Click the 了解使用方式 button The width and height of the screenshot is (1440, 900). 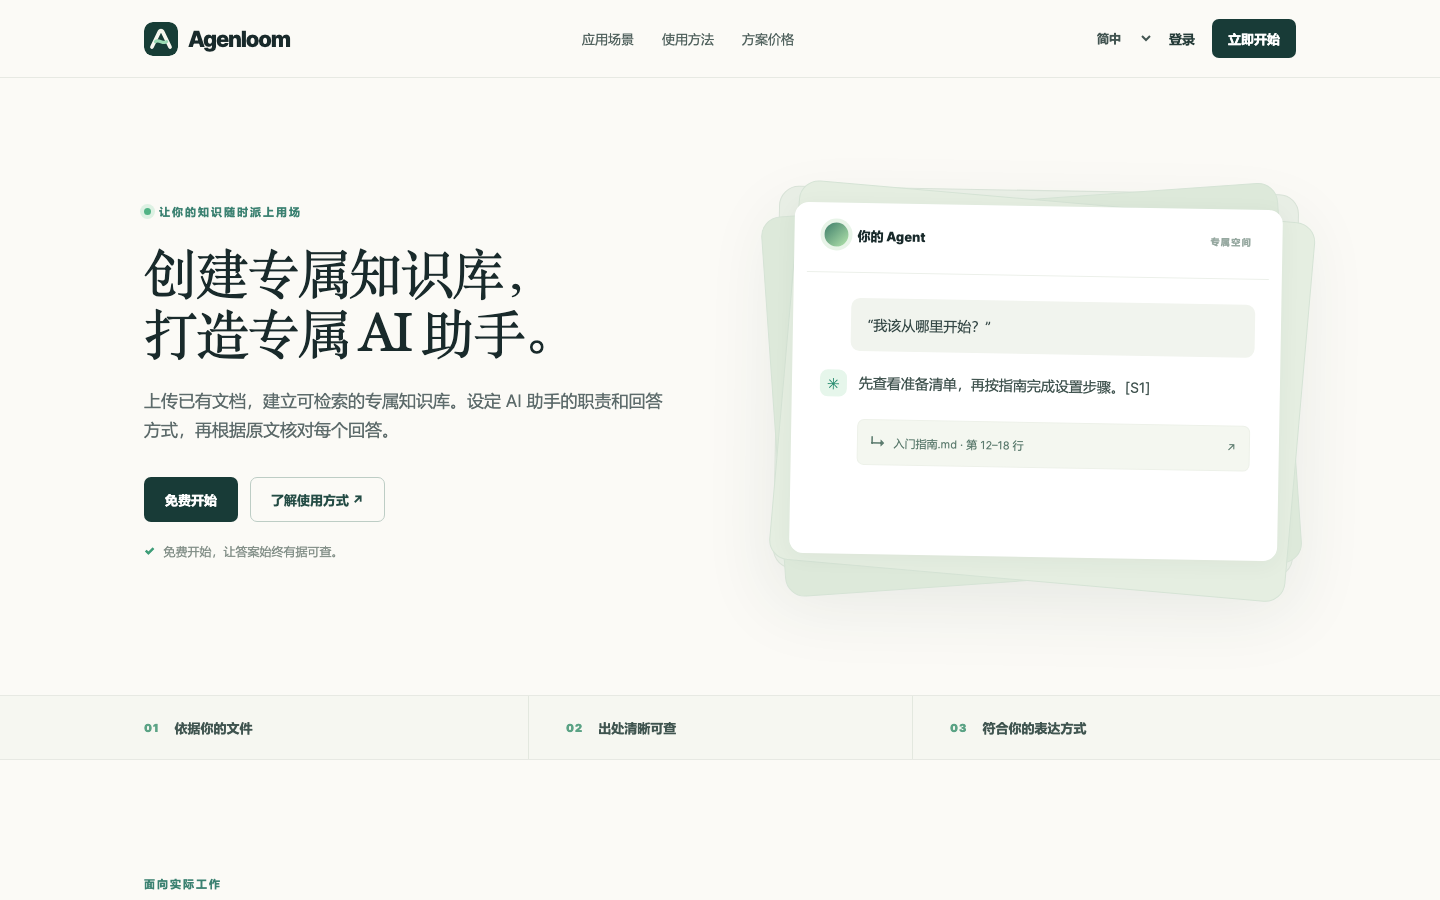(317, 499)
